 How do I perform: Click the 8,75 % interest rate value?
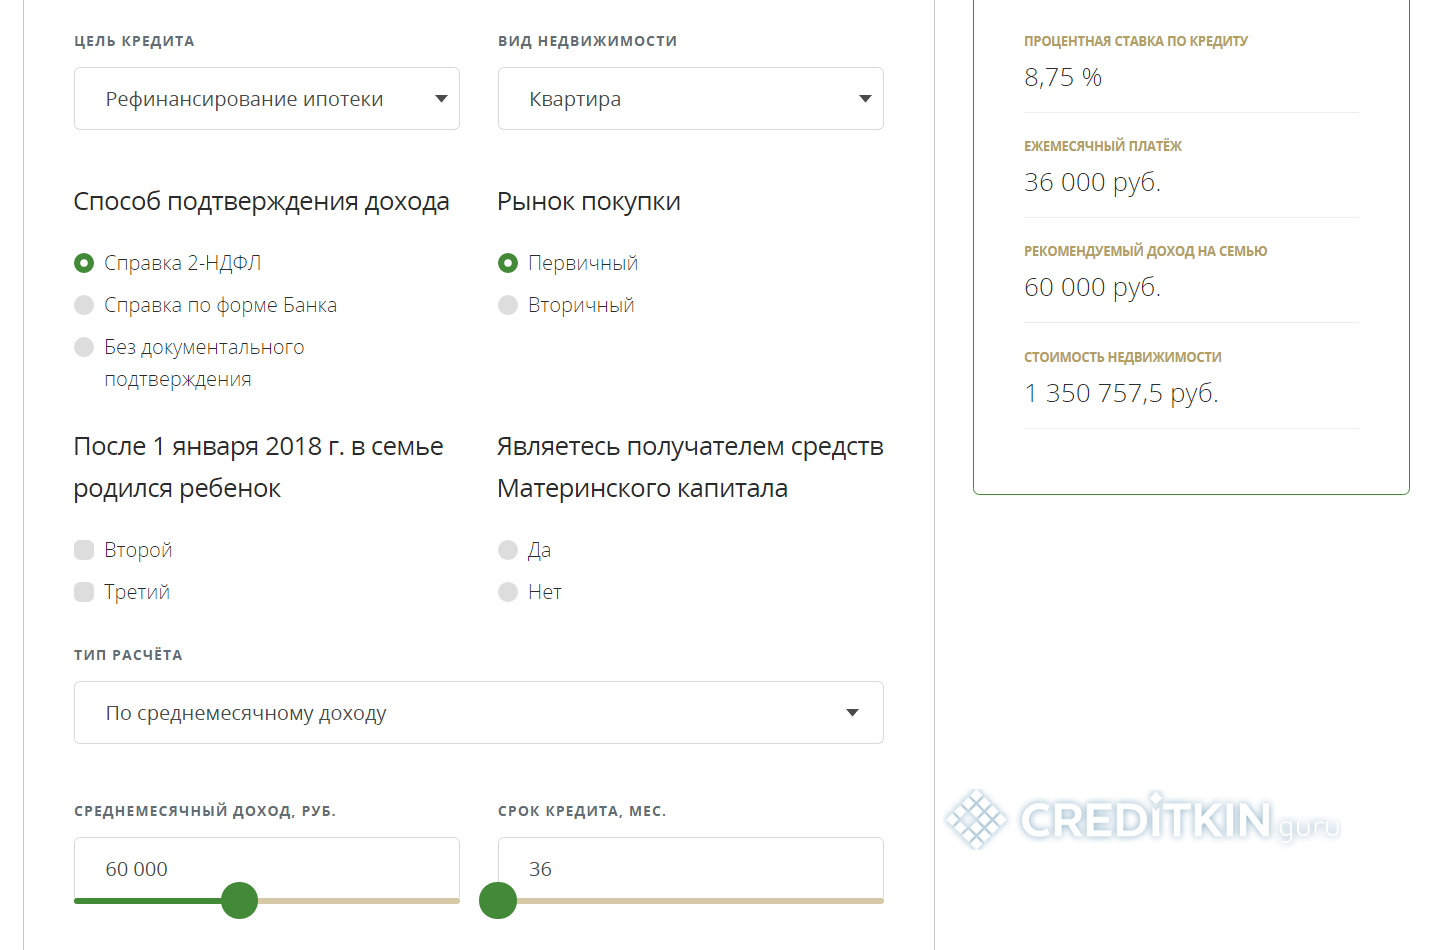click(1063, 77)
